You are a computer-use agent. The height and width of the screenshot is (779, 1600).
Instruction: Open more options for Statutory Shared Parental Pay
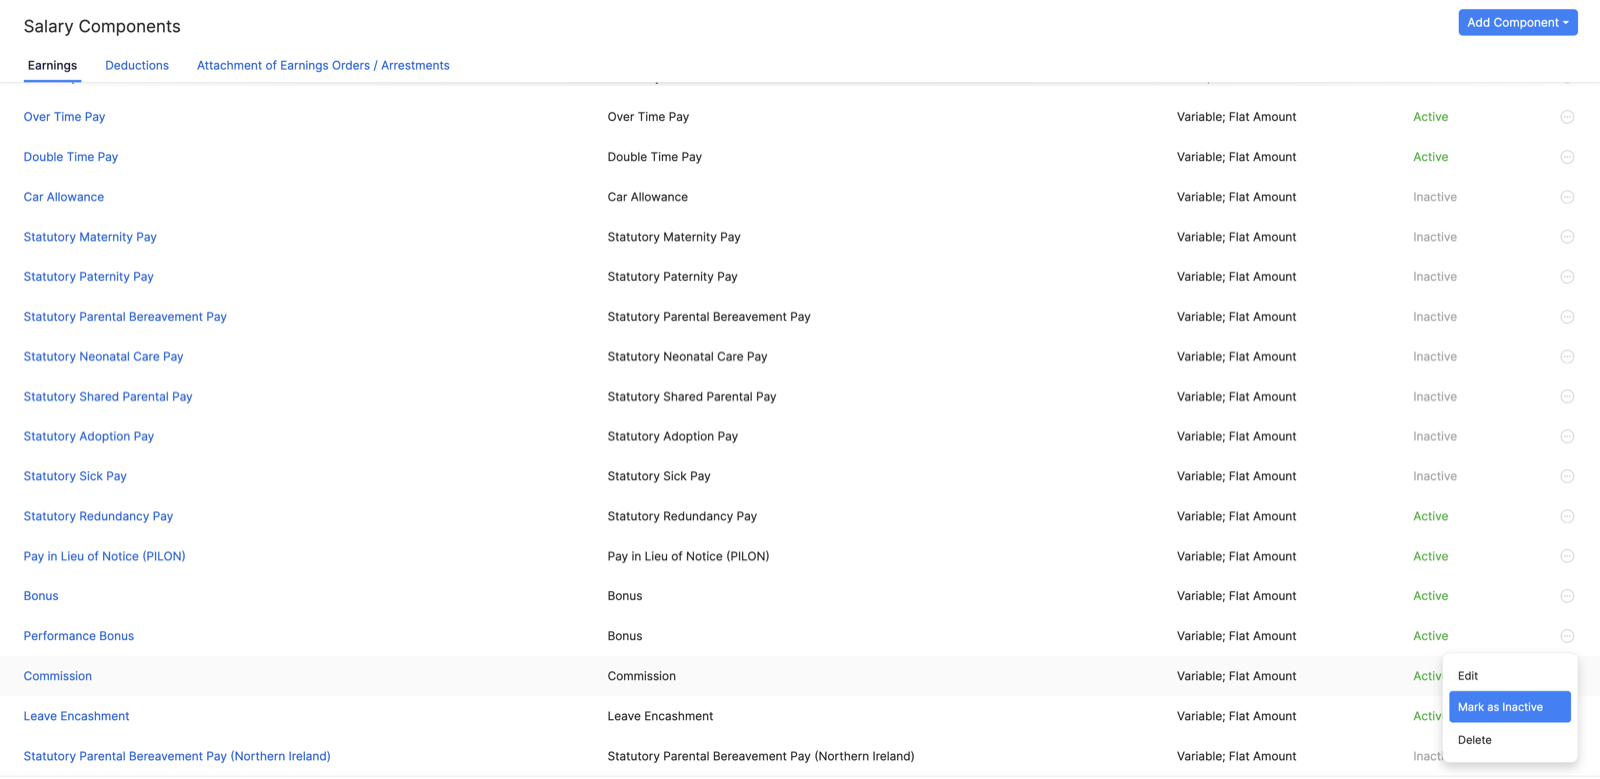tap(1567, 397)
